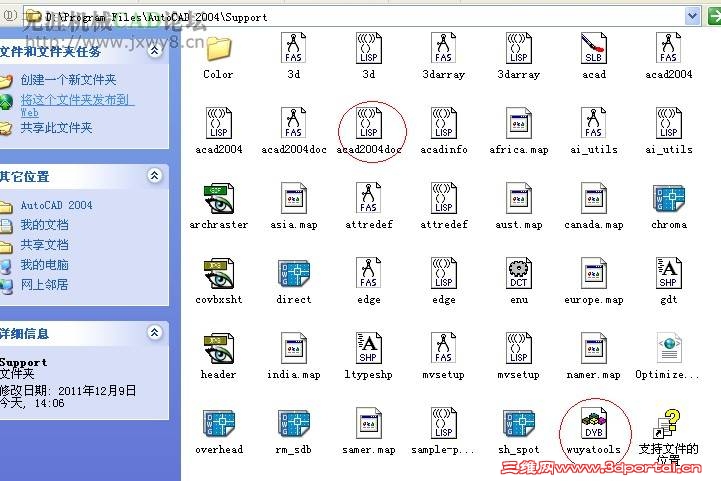This screenshot has width=721, height=481.
Task: Open 我的文档 from other places
Action: tap(44, 225)
